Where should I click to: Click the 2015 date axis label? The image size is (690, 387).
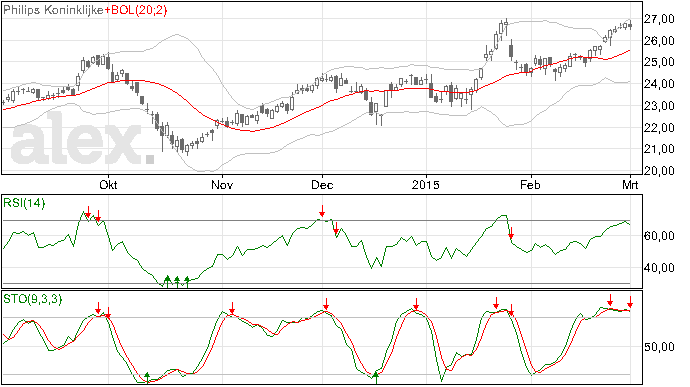click(426, 184)
